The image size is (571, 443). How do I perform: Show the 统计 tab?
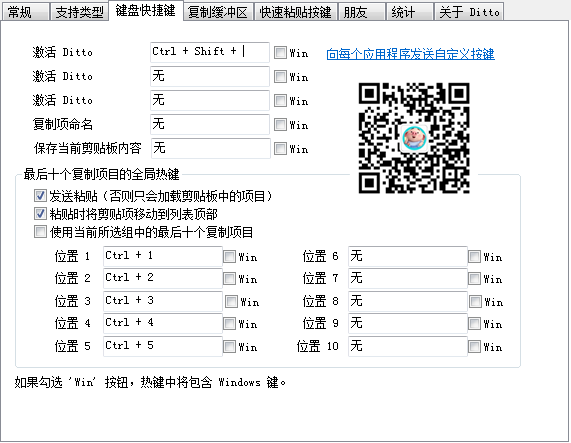point(410,12)
